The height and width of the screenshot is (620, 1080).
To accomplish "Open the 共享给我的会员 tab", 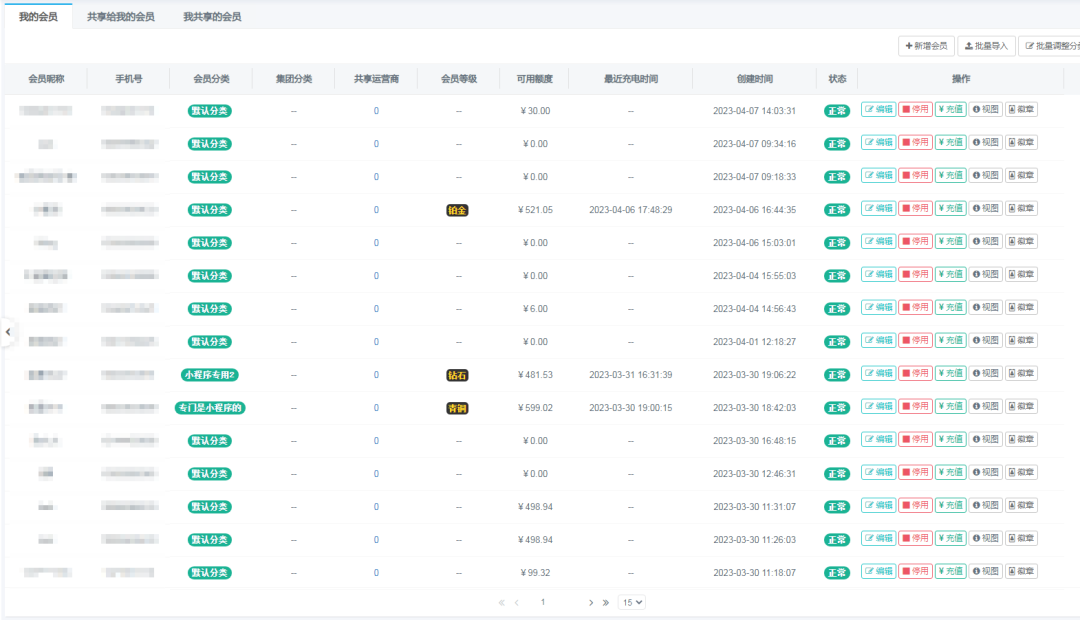I will (121, 17).
